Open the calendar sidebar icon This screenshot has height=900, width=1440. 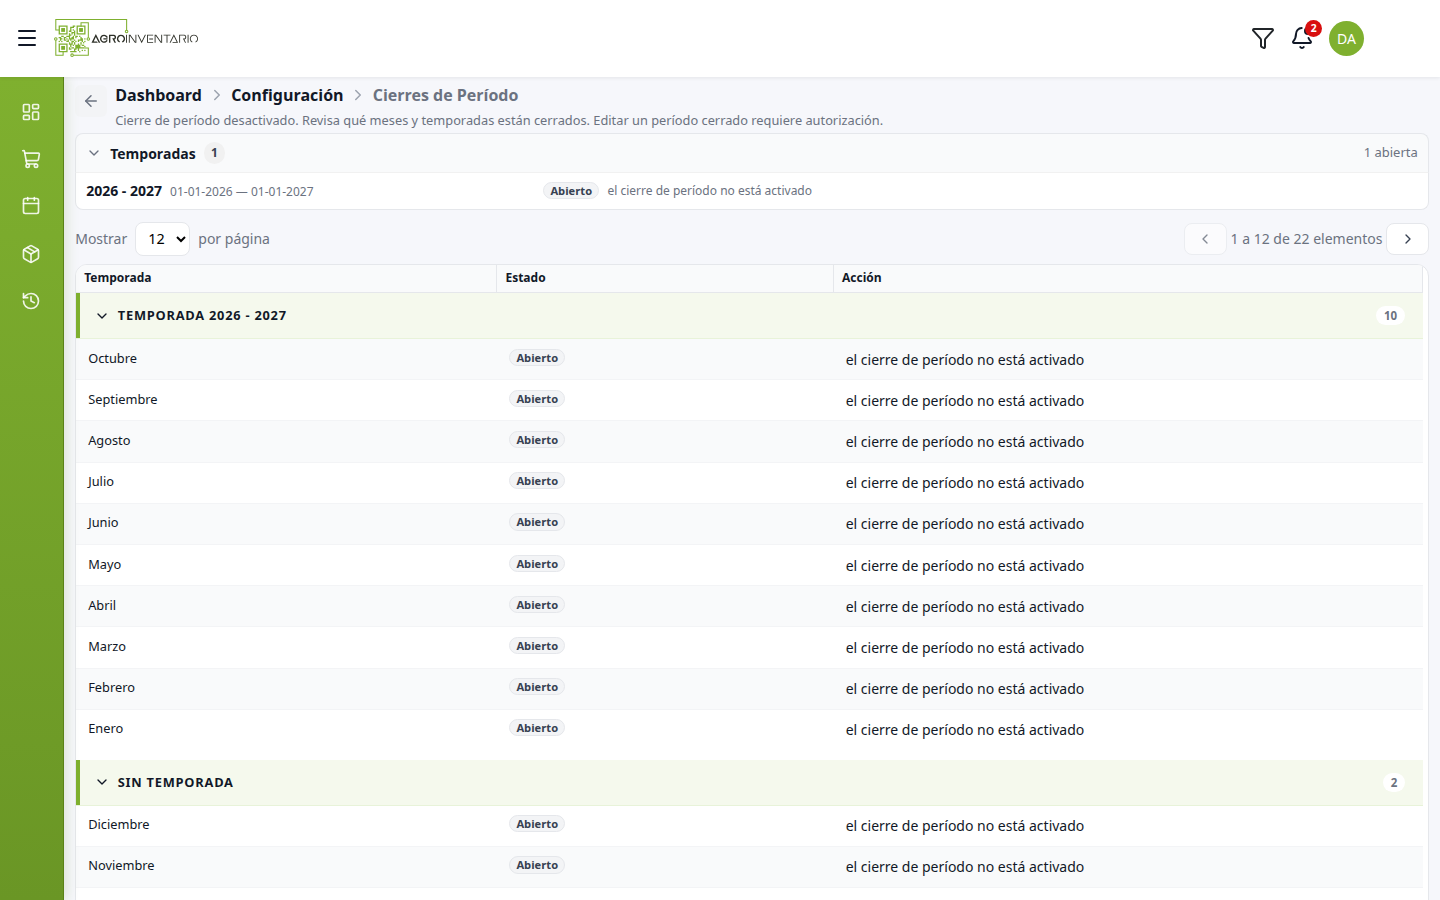coord(31,206)
